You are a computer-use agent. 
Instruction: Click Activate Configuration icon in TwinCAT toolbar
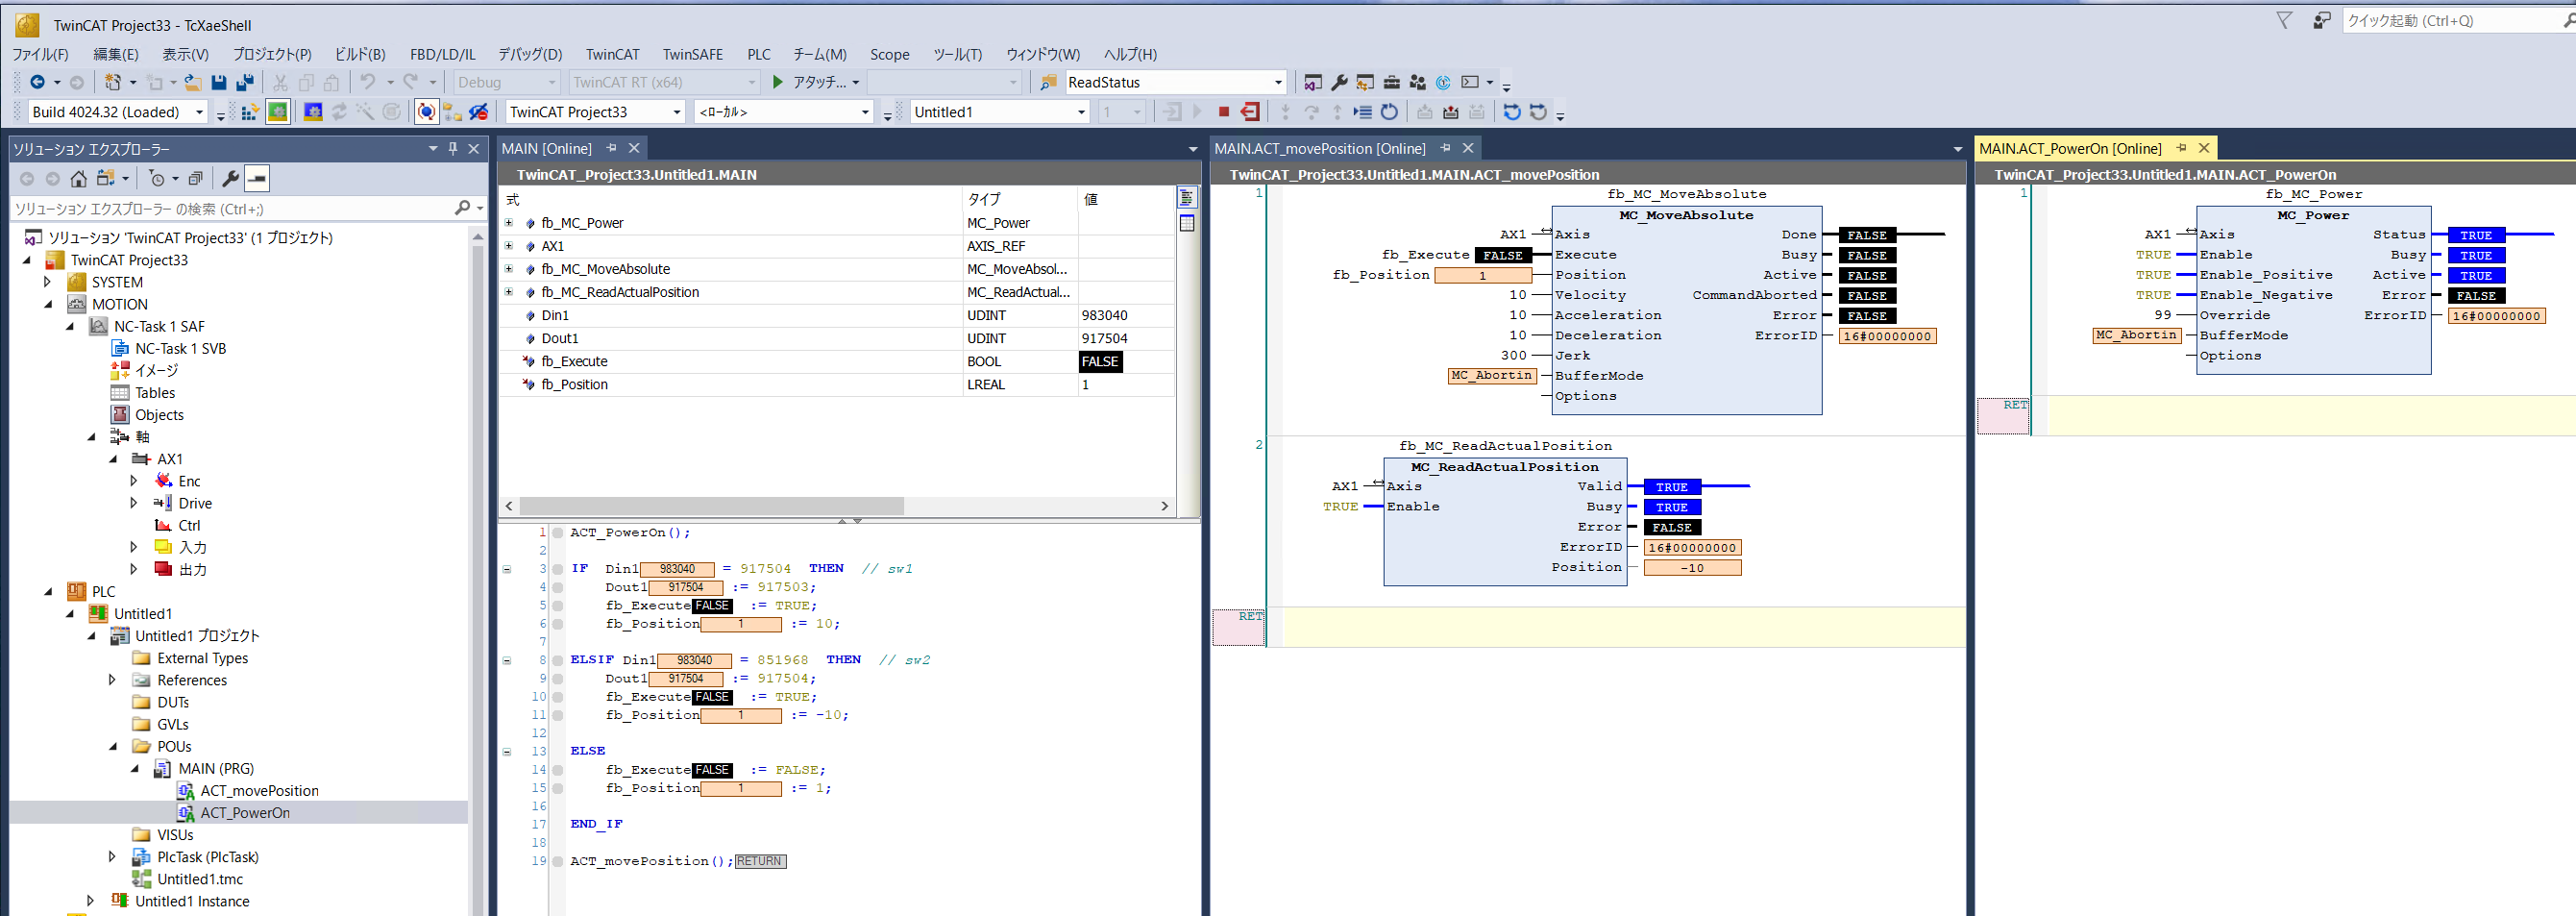[250, 112]
